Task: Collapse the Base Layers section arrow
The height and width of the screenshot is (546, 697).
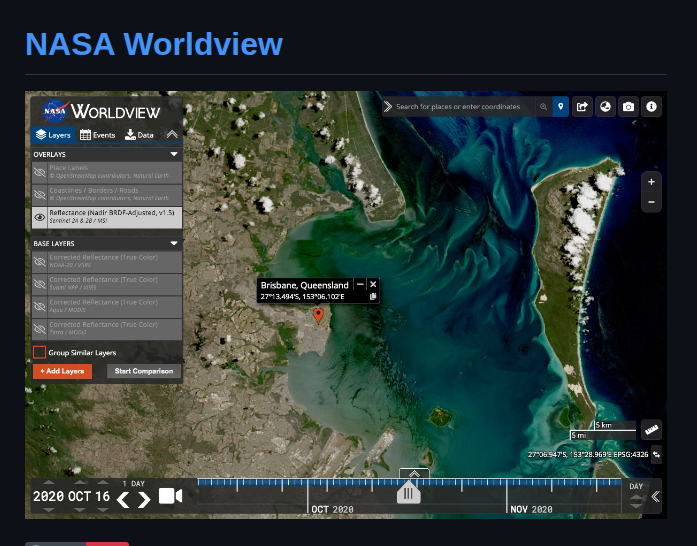Action: pyautogui.click(x=174, y=243)
